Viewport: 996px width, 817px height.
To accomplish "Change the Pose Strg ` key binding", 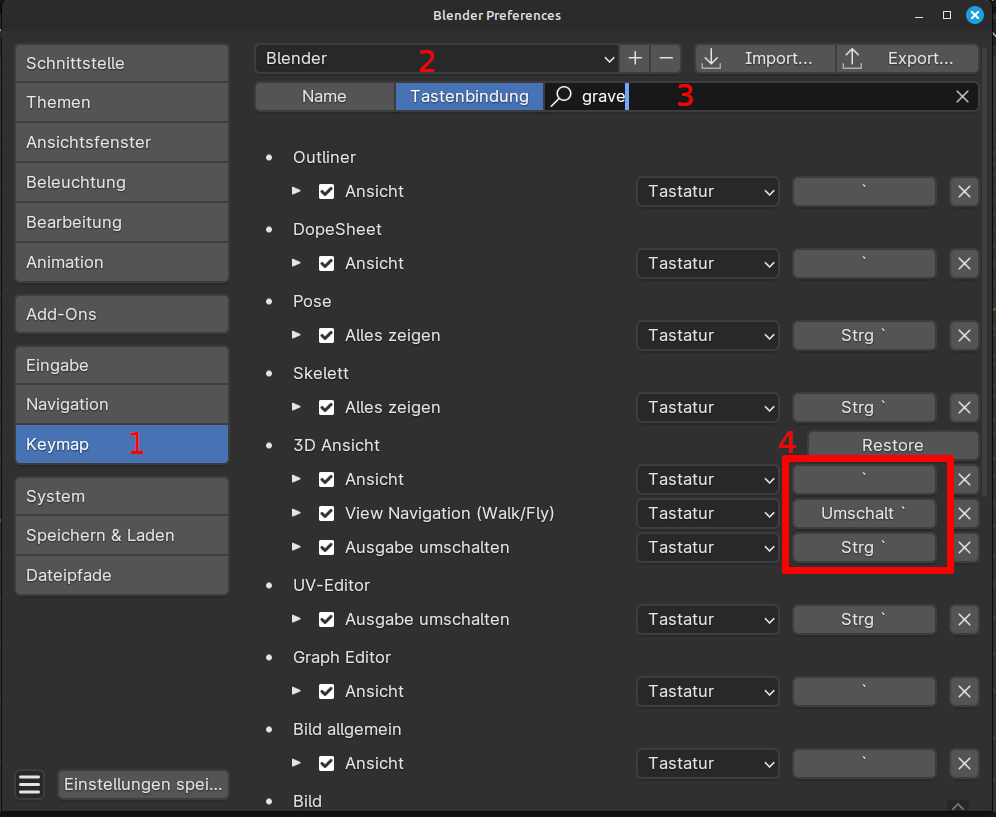I will [864, 335].
